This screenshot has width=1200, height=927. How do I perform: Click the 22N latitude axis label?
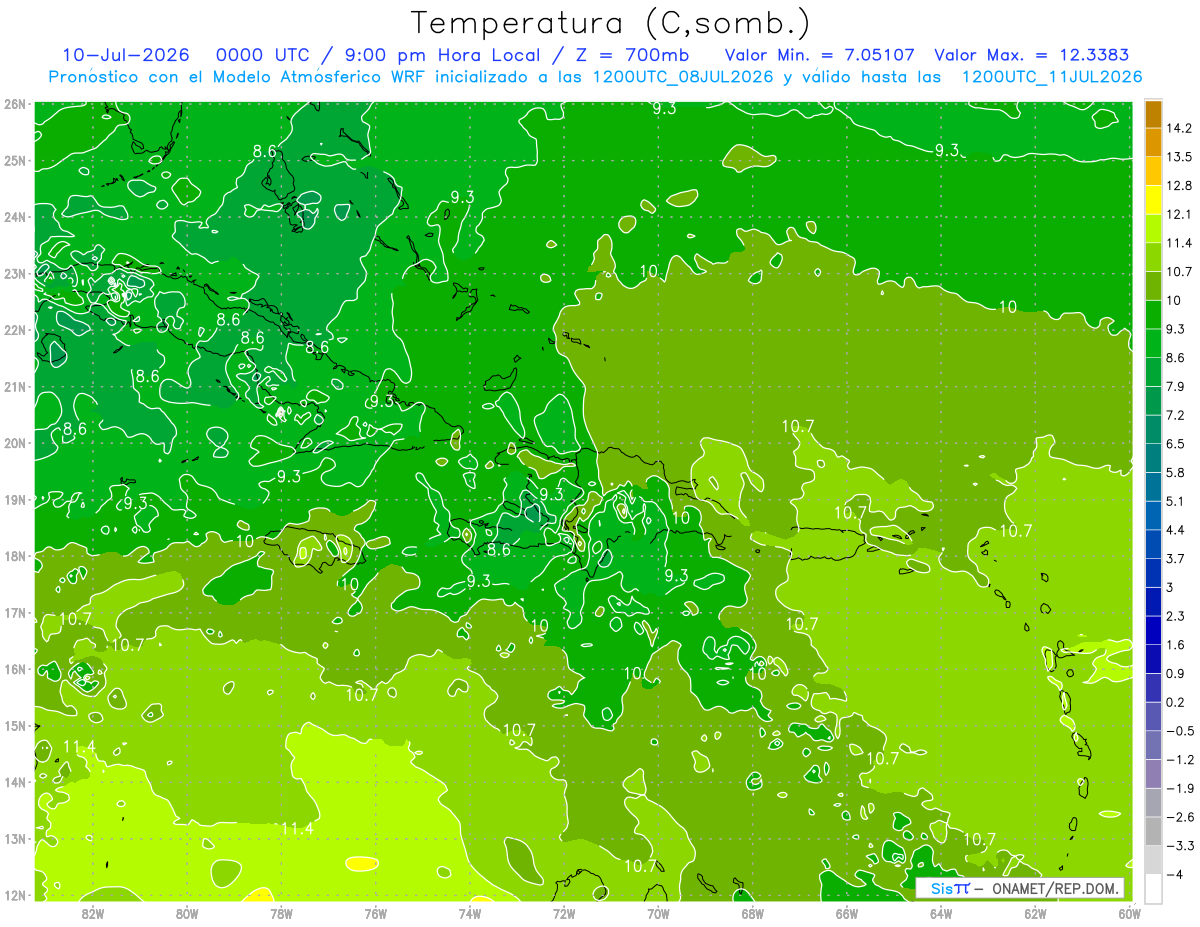click(14, 330)
